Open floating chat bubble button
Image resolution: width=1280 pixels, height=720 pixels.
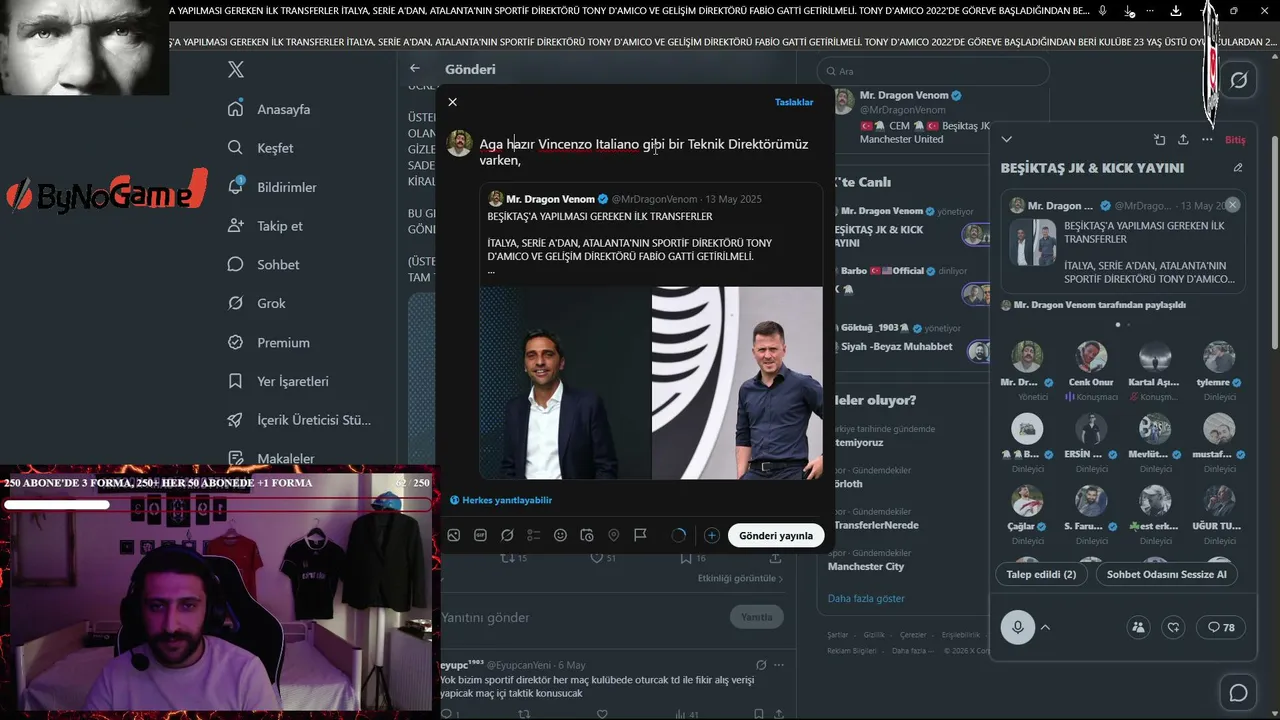[x=1238, y=693]
